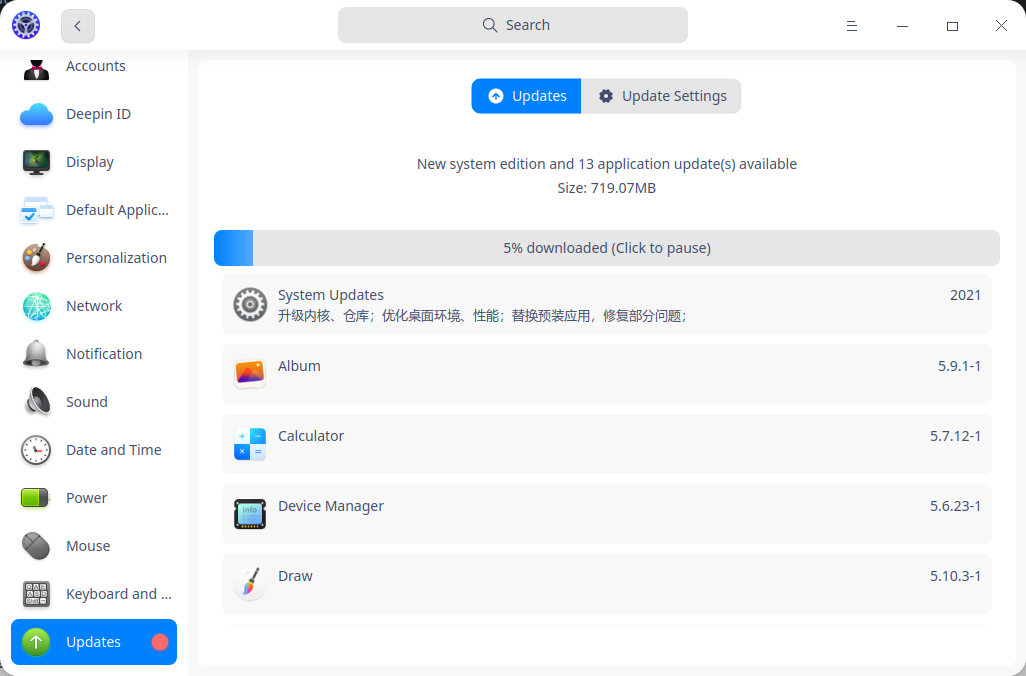Screen dimensions: 1026x676
Task: Click the Album update name
Action: [x=299, y=366]
